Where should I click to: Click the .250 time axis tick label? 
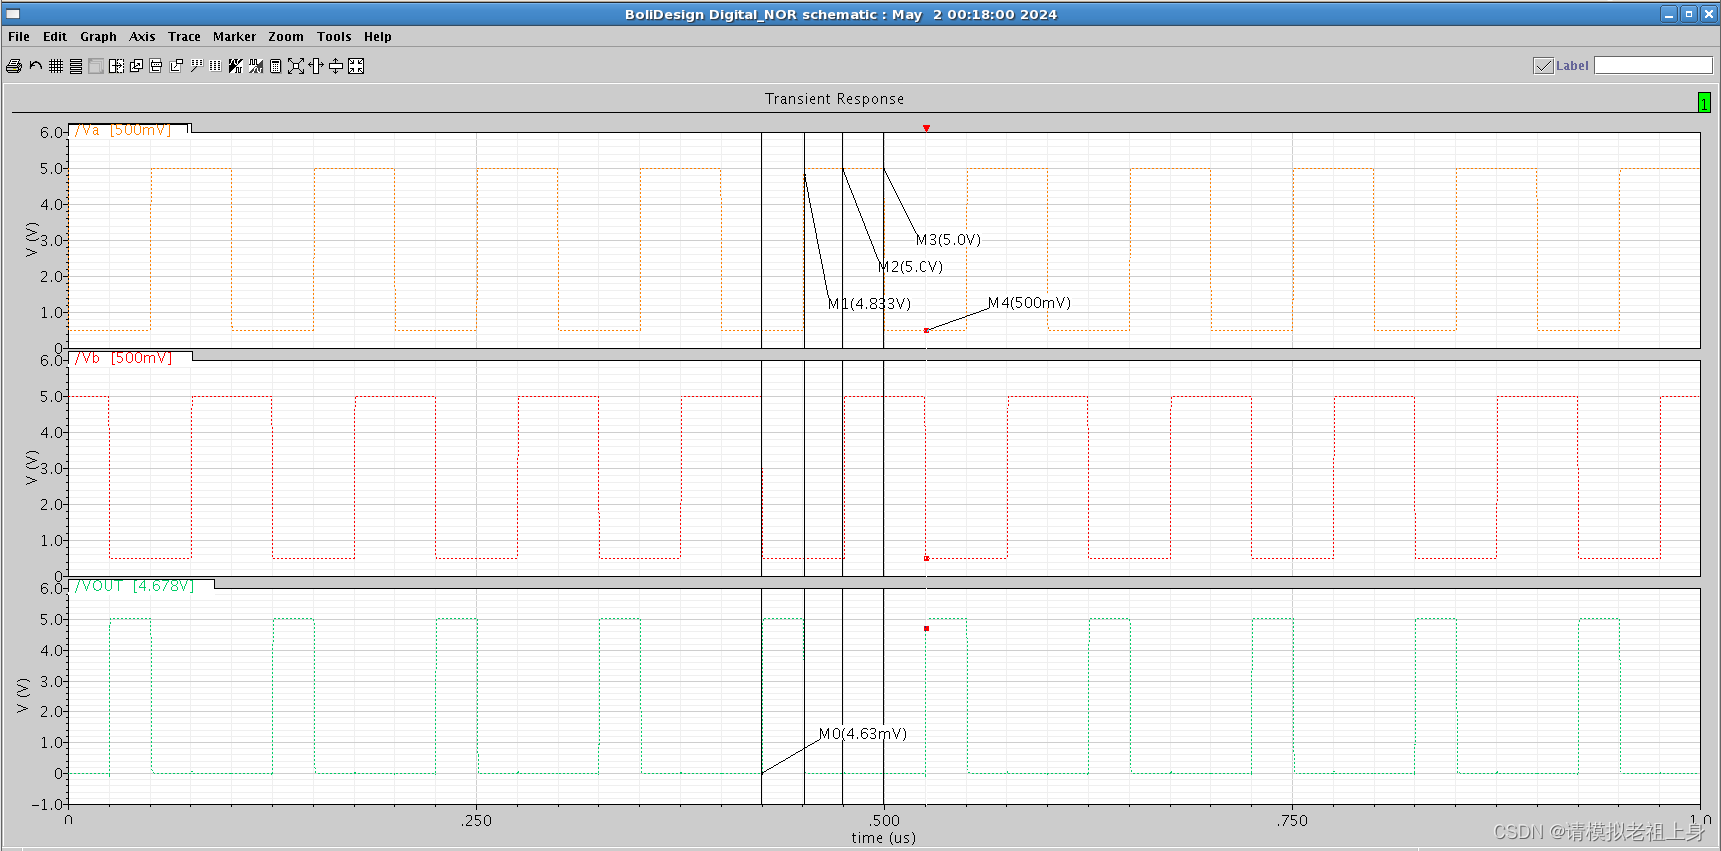coord(476,821)
